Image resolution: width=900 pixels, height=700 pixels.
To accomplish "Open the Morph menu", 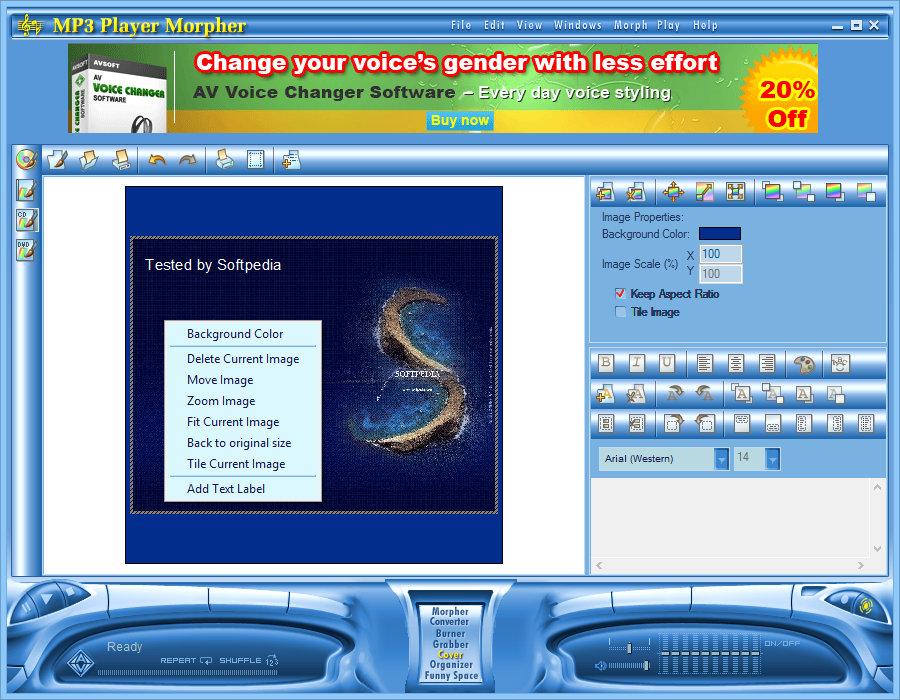I will (x=630, y=25).
